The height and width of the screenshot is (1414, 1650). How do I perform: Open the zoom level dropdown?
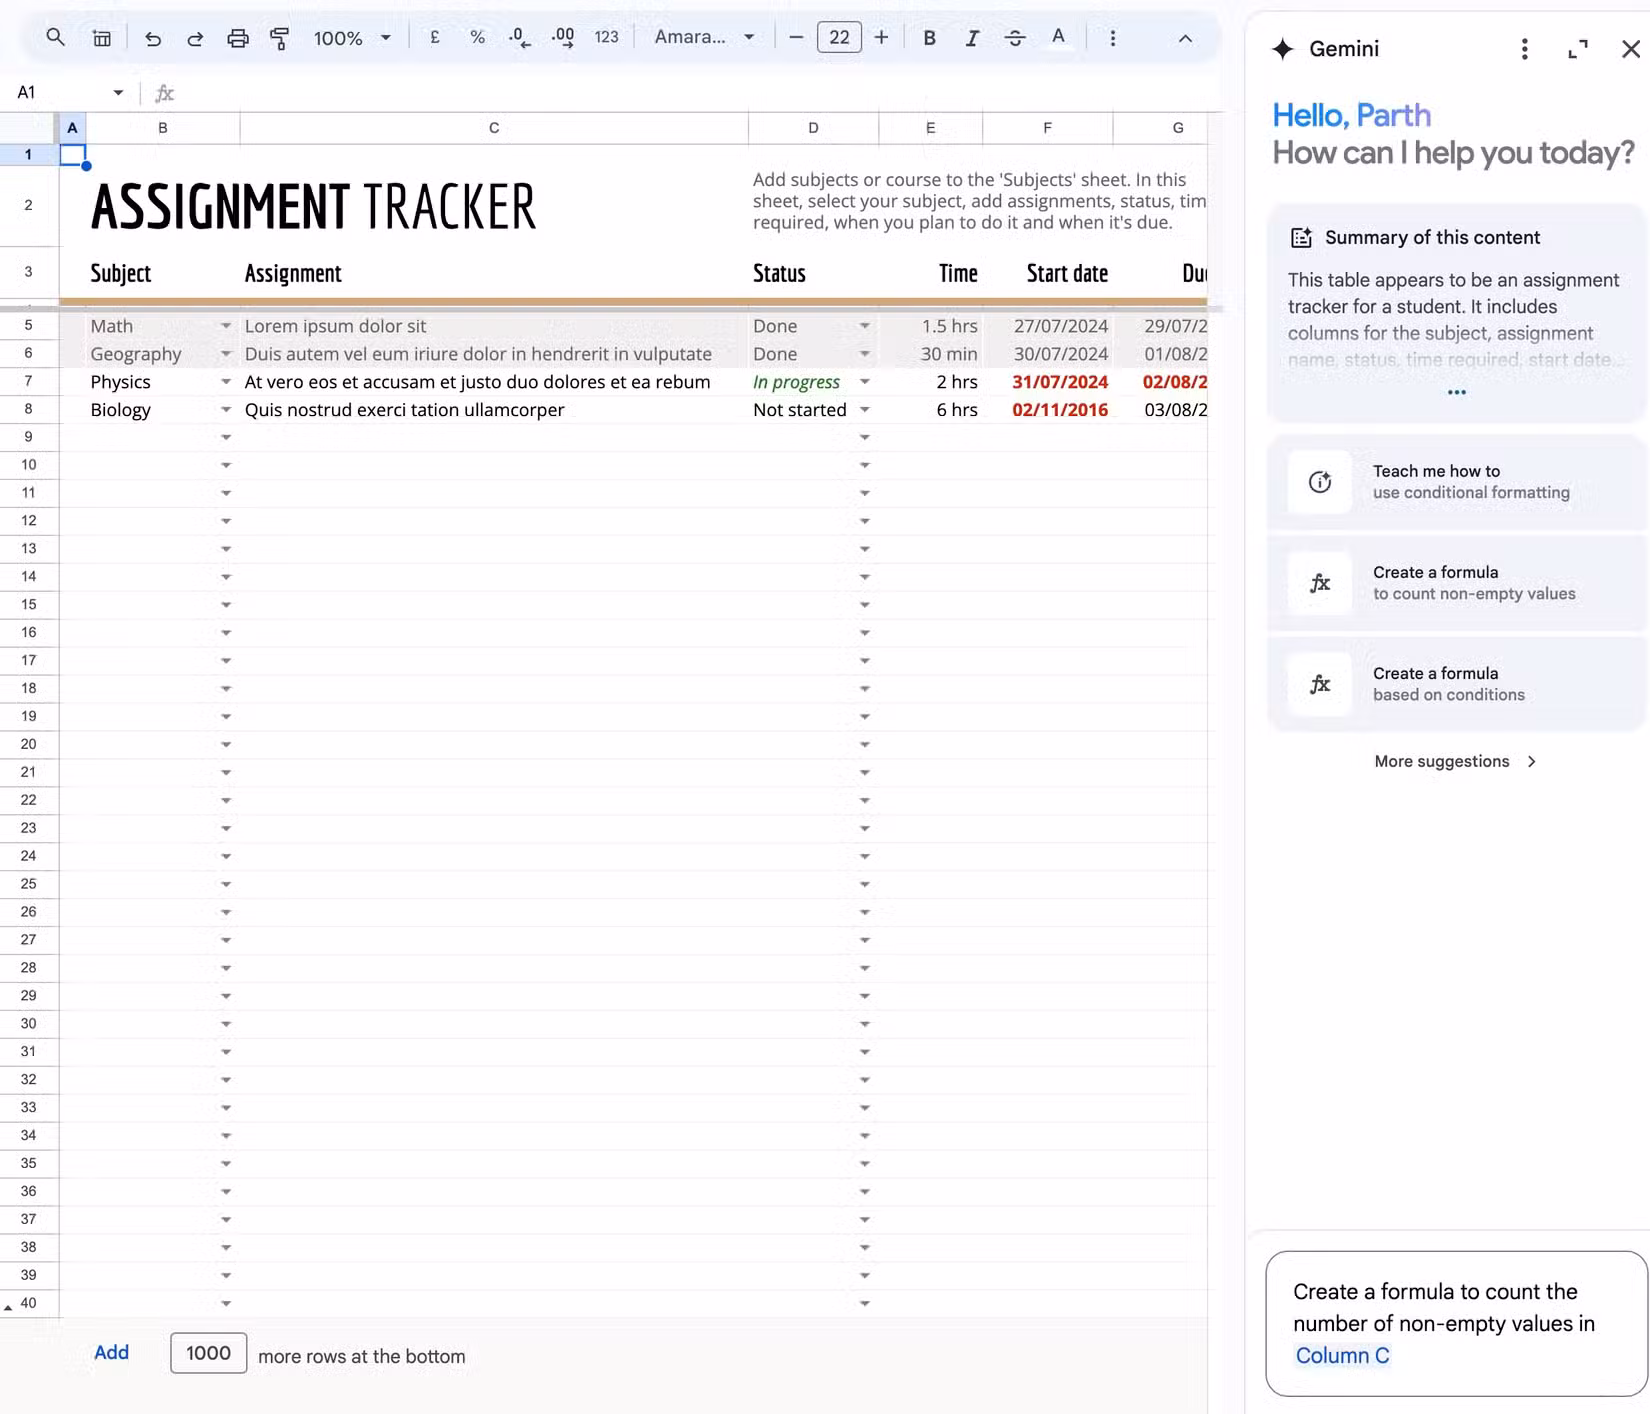point(348,37)
